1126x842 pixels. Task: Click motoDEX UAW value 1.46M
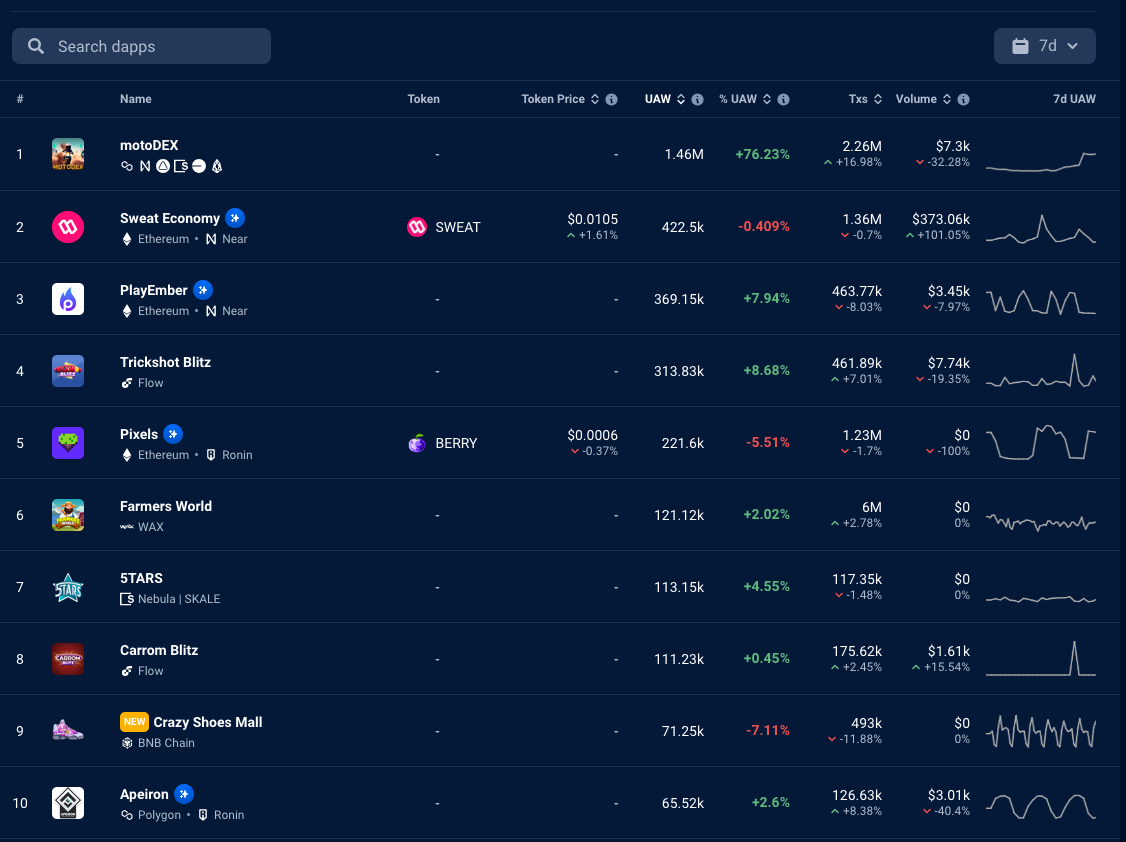684,154
